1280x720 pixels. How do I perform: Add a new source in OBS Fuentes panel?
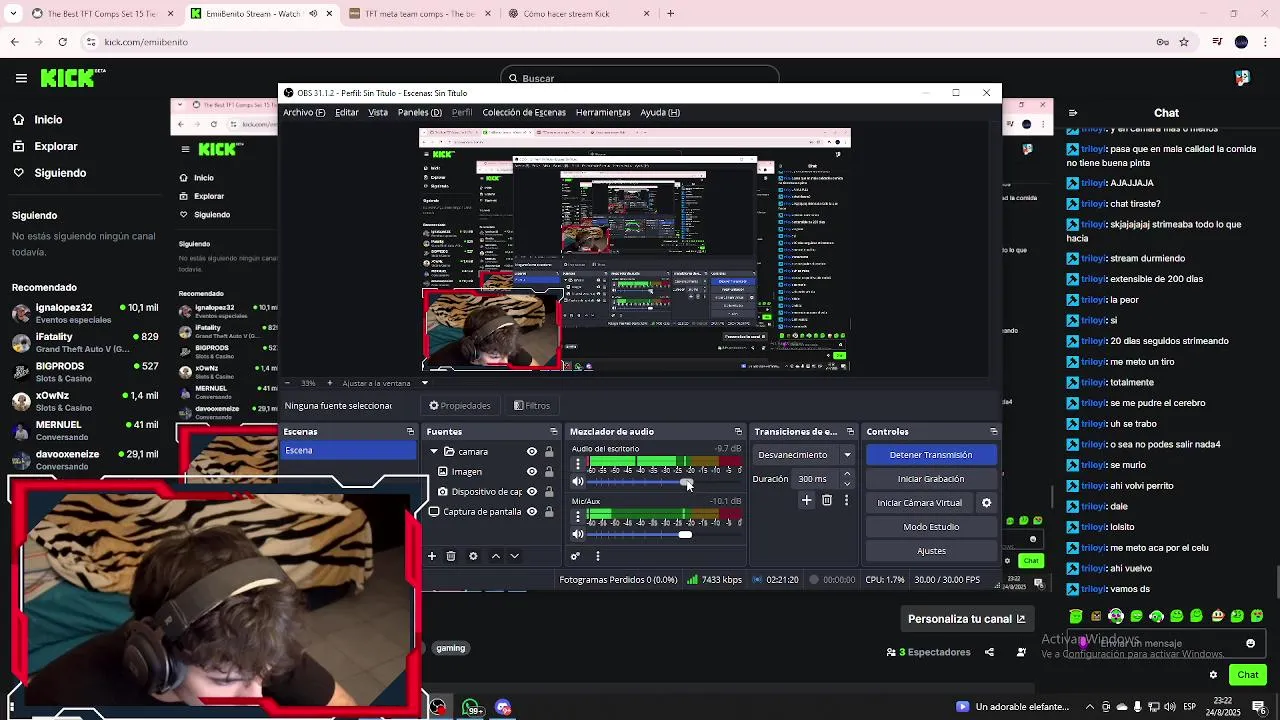coord(432,556)
